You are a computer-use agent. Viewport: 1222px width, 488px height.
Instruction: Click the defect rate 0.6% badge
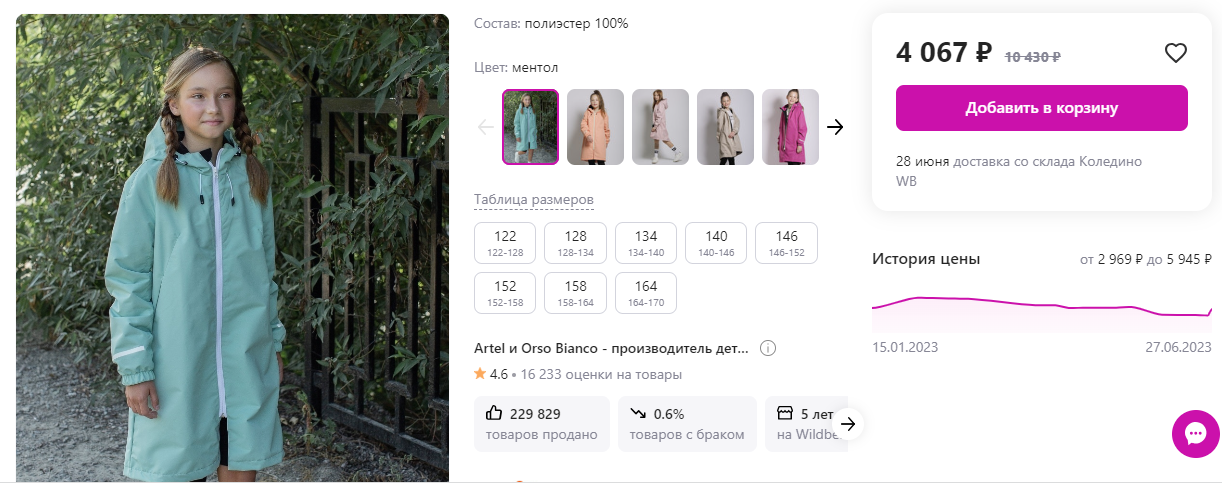click(687, 424)
